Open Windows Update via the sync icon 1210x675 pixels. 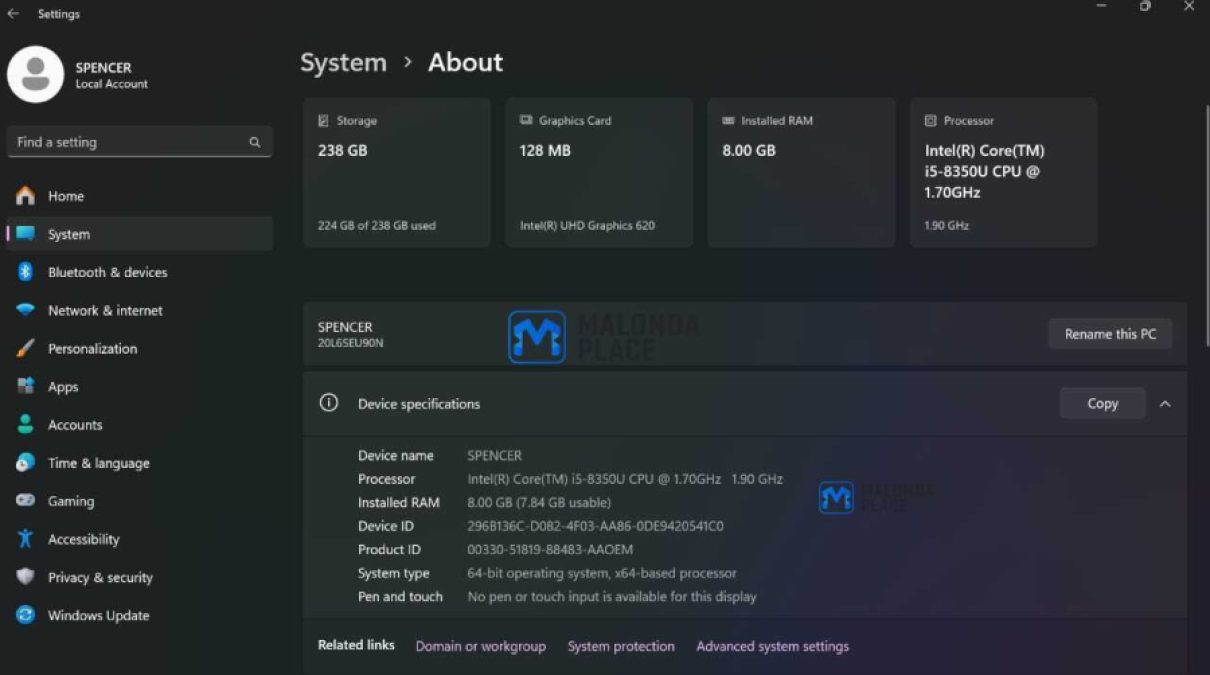(x=26, y=615)
